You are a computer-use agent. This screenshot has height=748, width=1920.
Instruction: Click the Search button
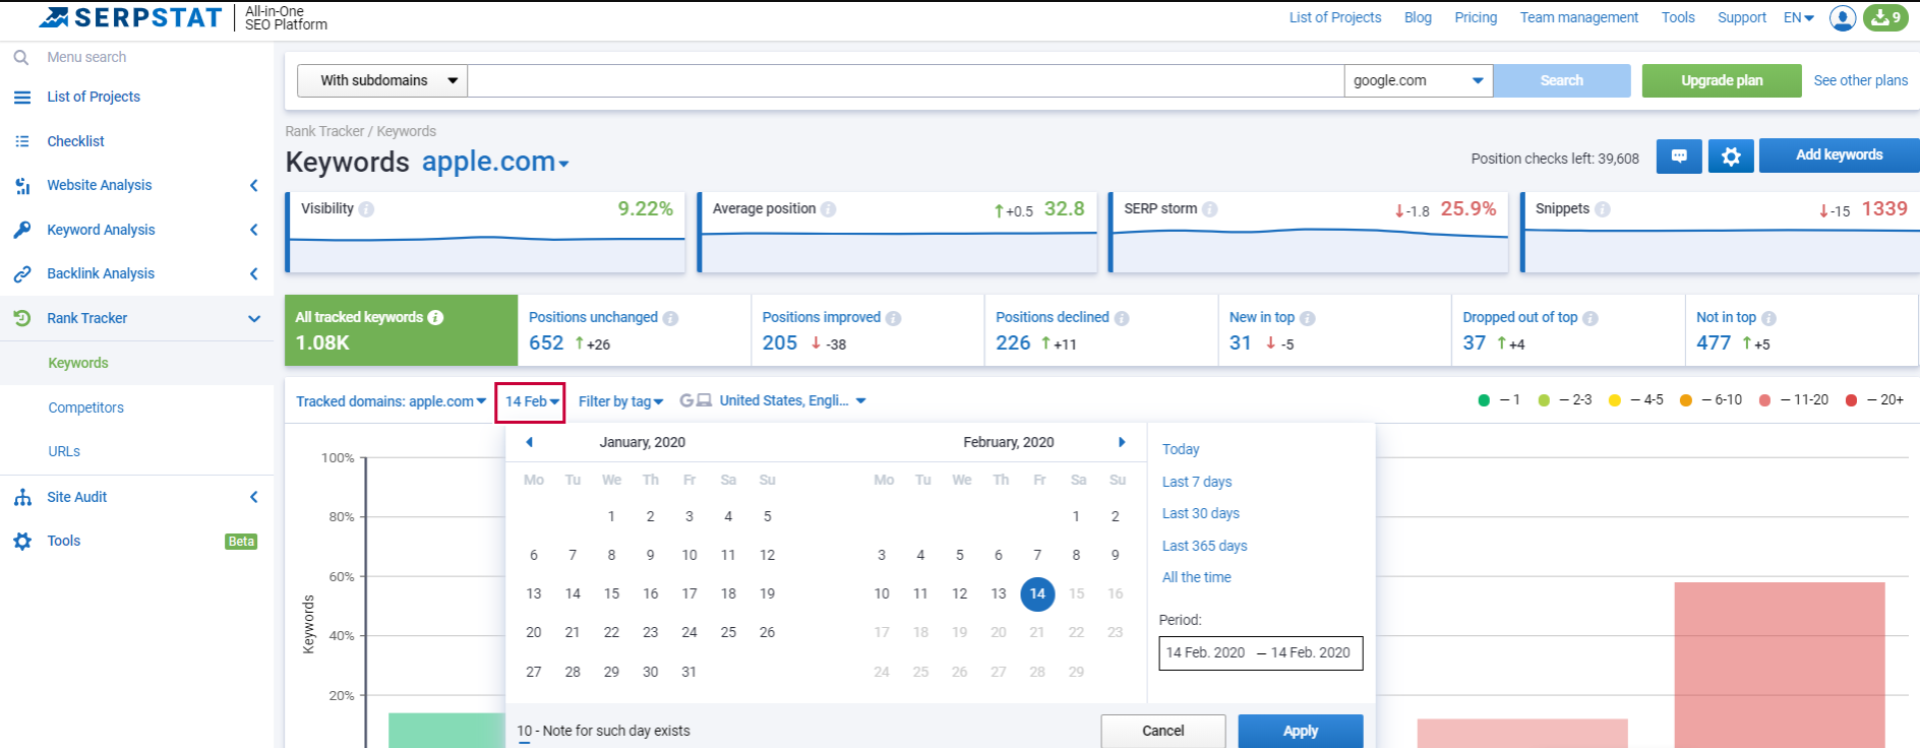(x=1561, y=81)
